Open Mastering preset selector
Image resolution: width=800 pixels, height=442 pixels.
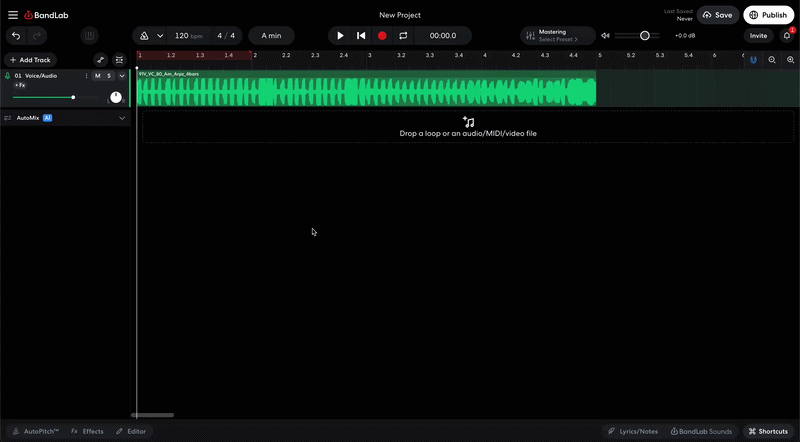coord(557,36)
